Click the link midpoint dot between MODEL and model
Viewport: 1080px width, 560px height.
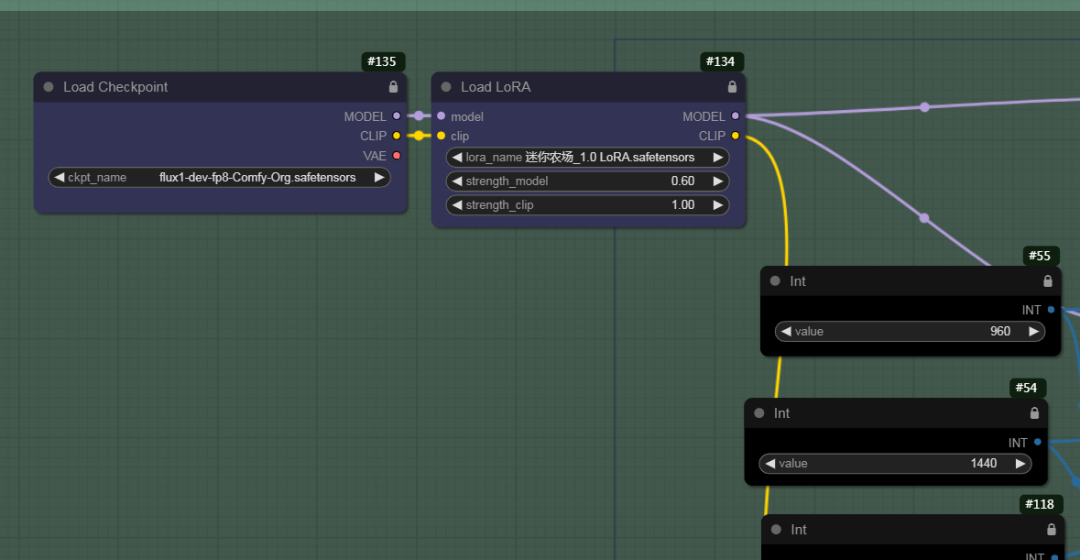[x=419, y=116]
